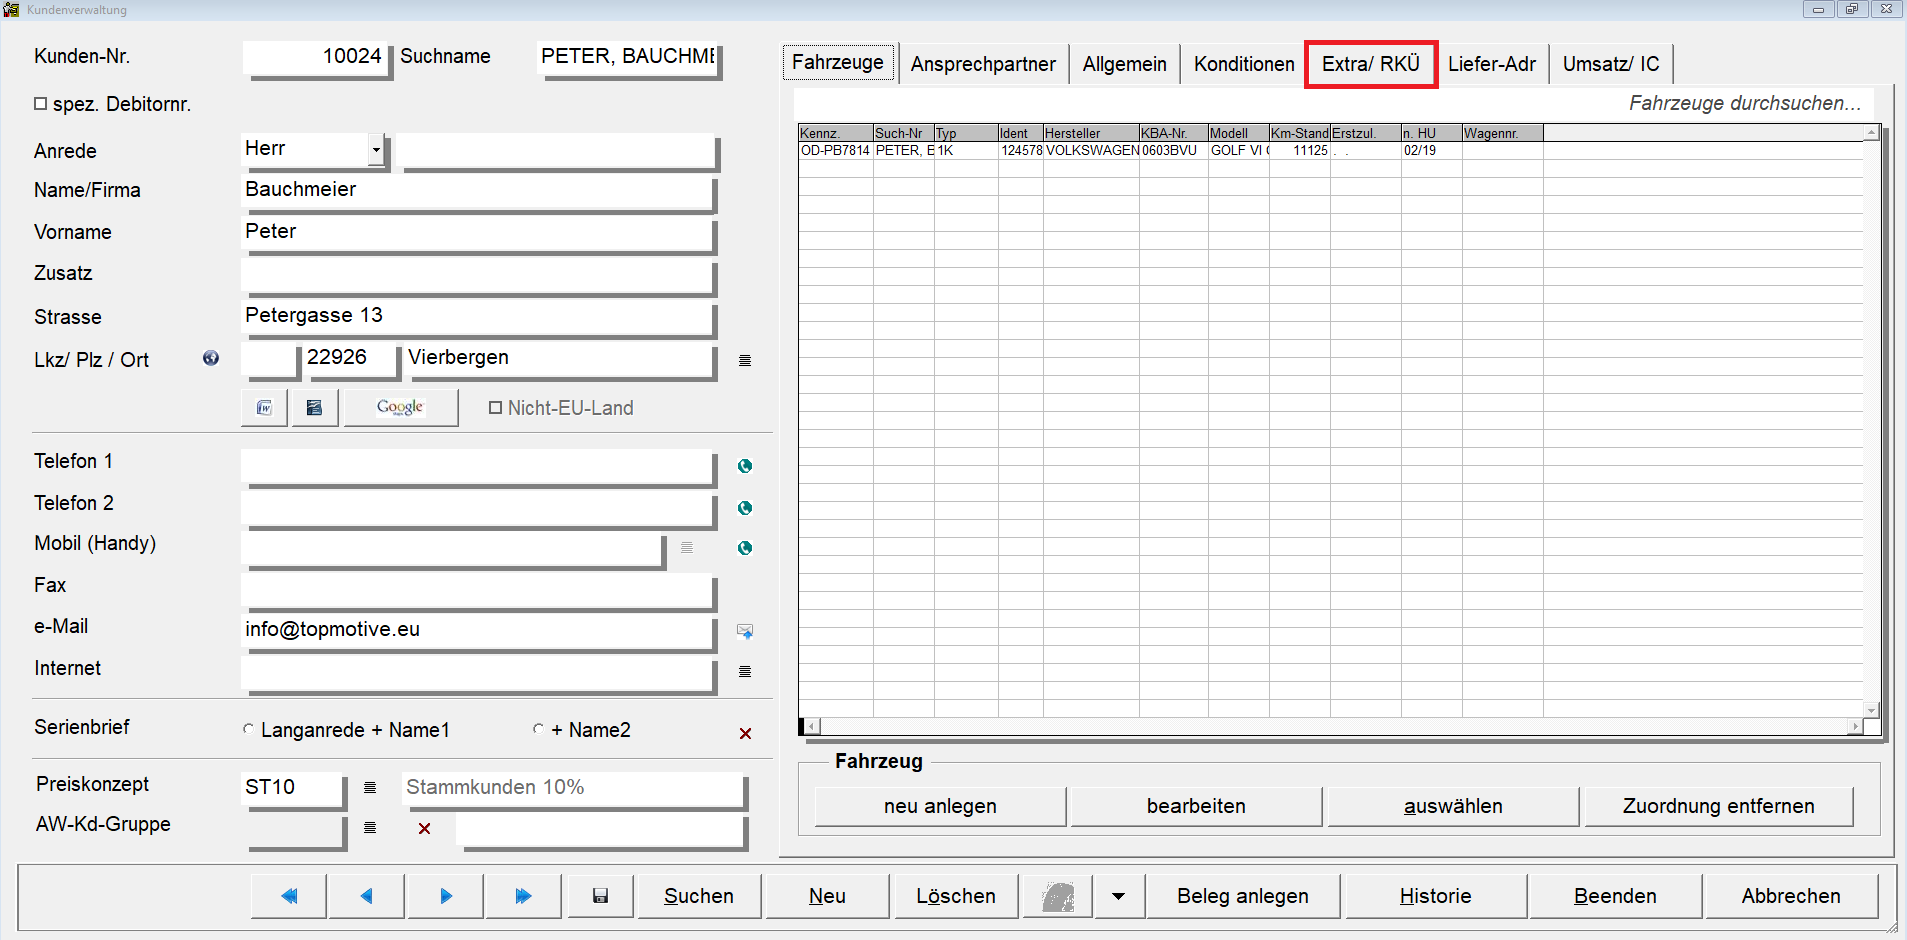Switch to the Fahrzeuge tab

tap(838, 62)
